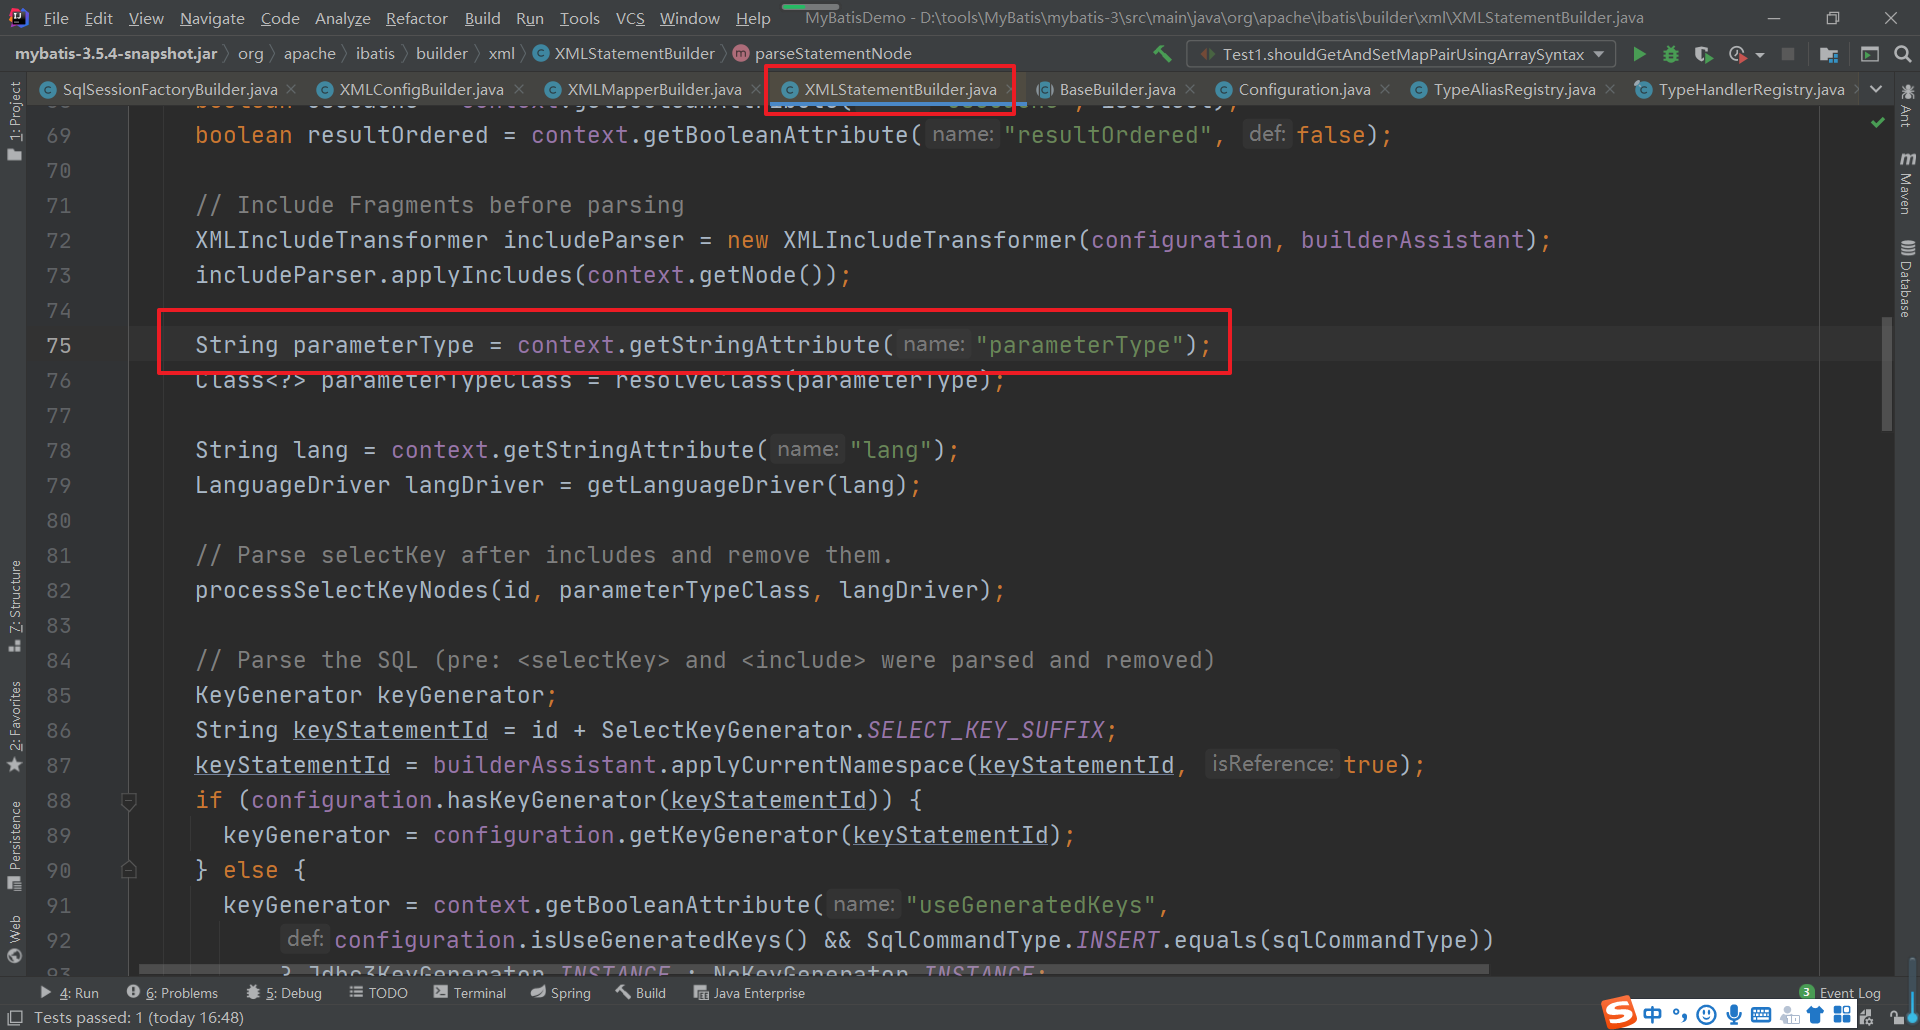Close the XMLConfigBuilder.java tab
The height and width of the screenshot is (1030, 1920).
click(x=519, y=89)
